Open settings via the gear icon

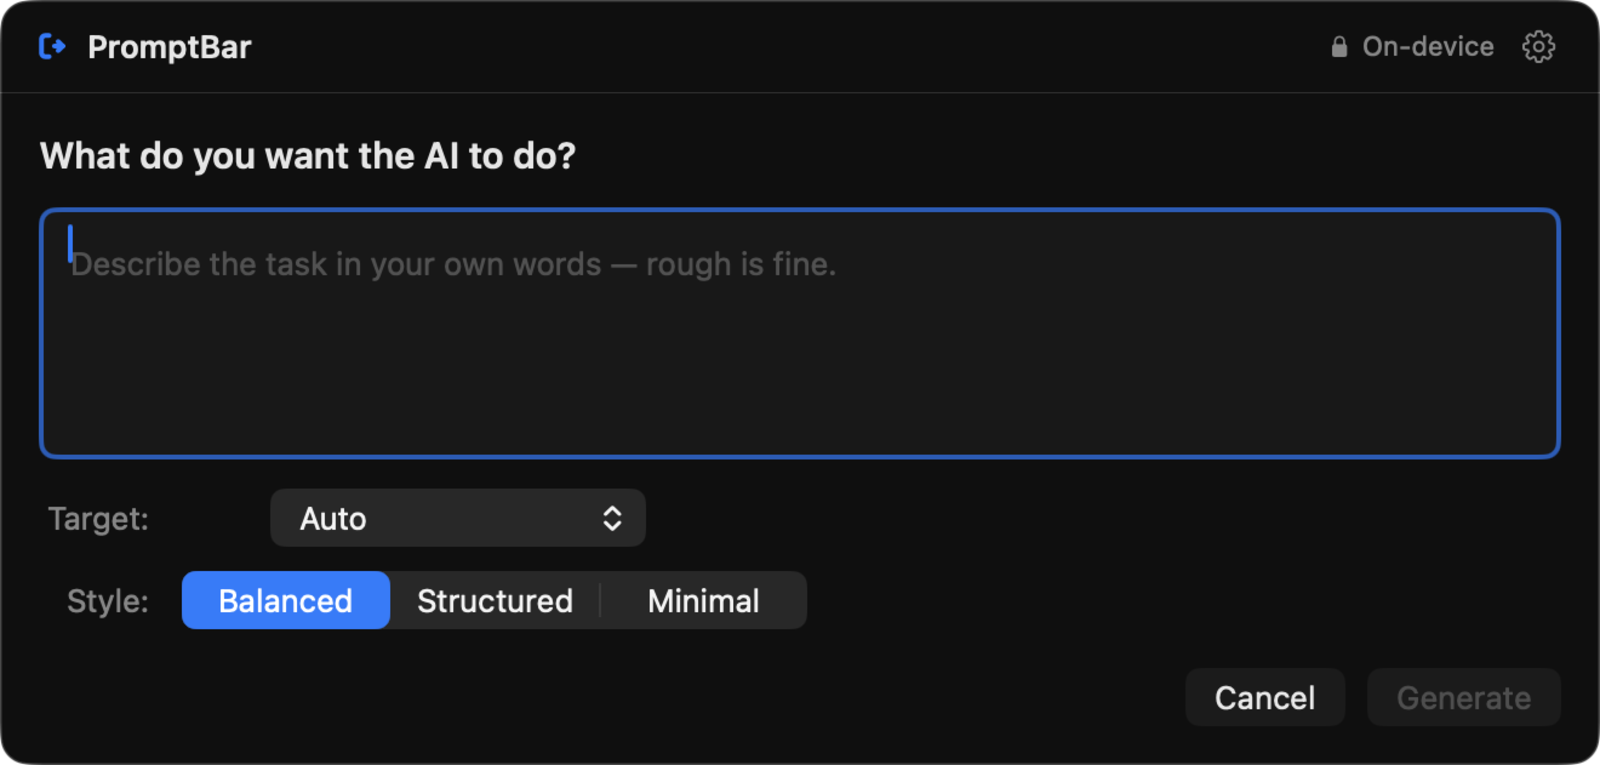coord(1538,47)
